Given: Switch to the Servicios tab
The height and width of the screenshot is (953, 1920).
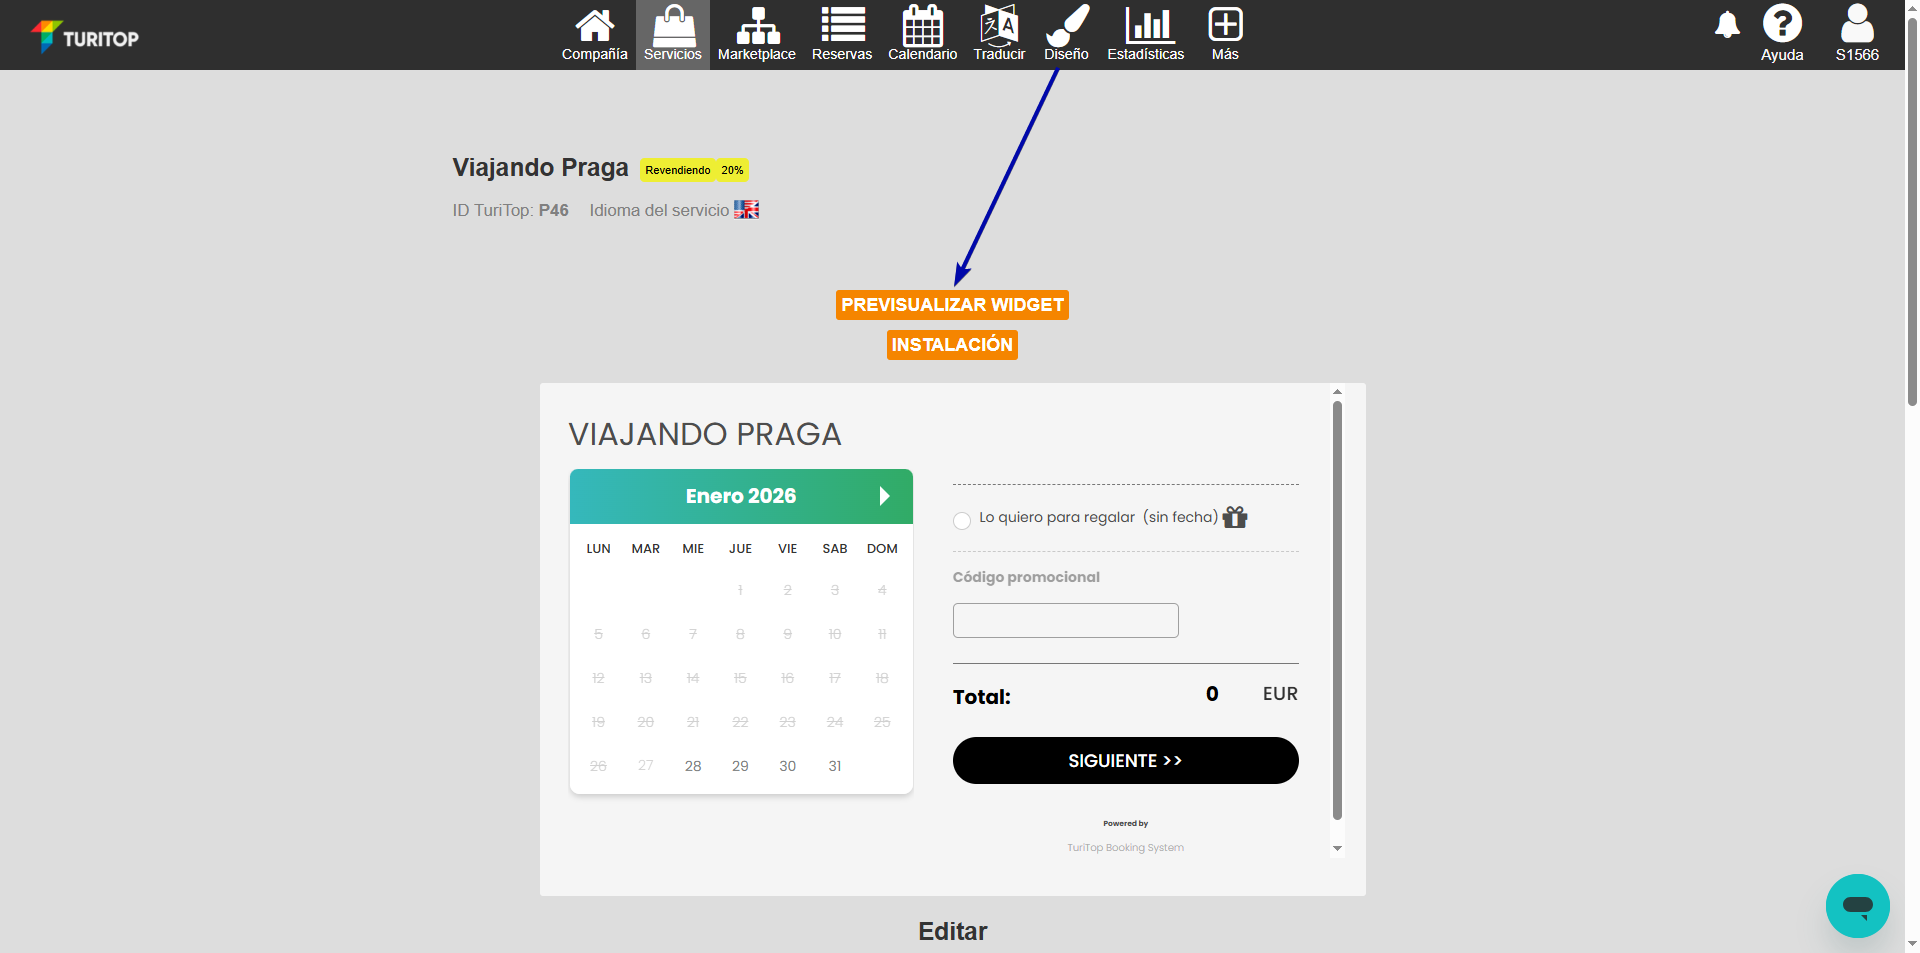Looking at the screenshot, I should click(x=673, y=35).
